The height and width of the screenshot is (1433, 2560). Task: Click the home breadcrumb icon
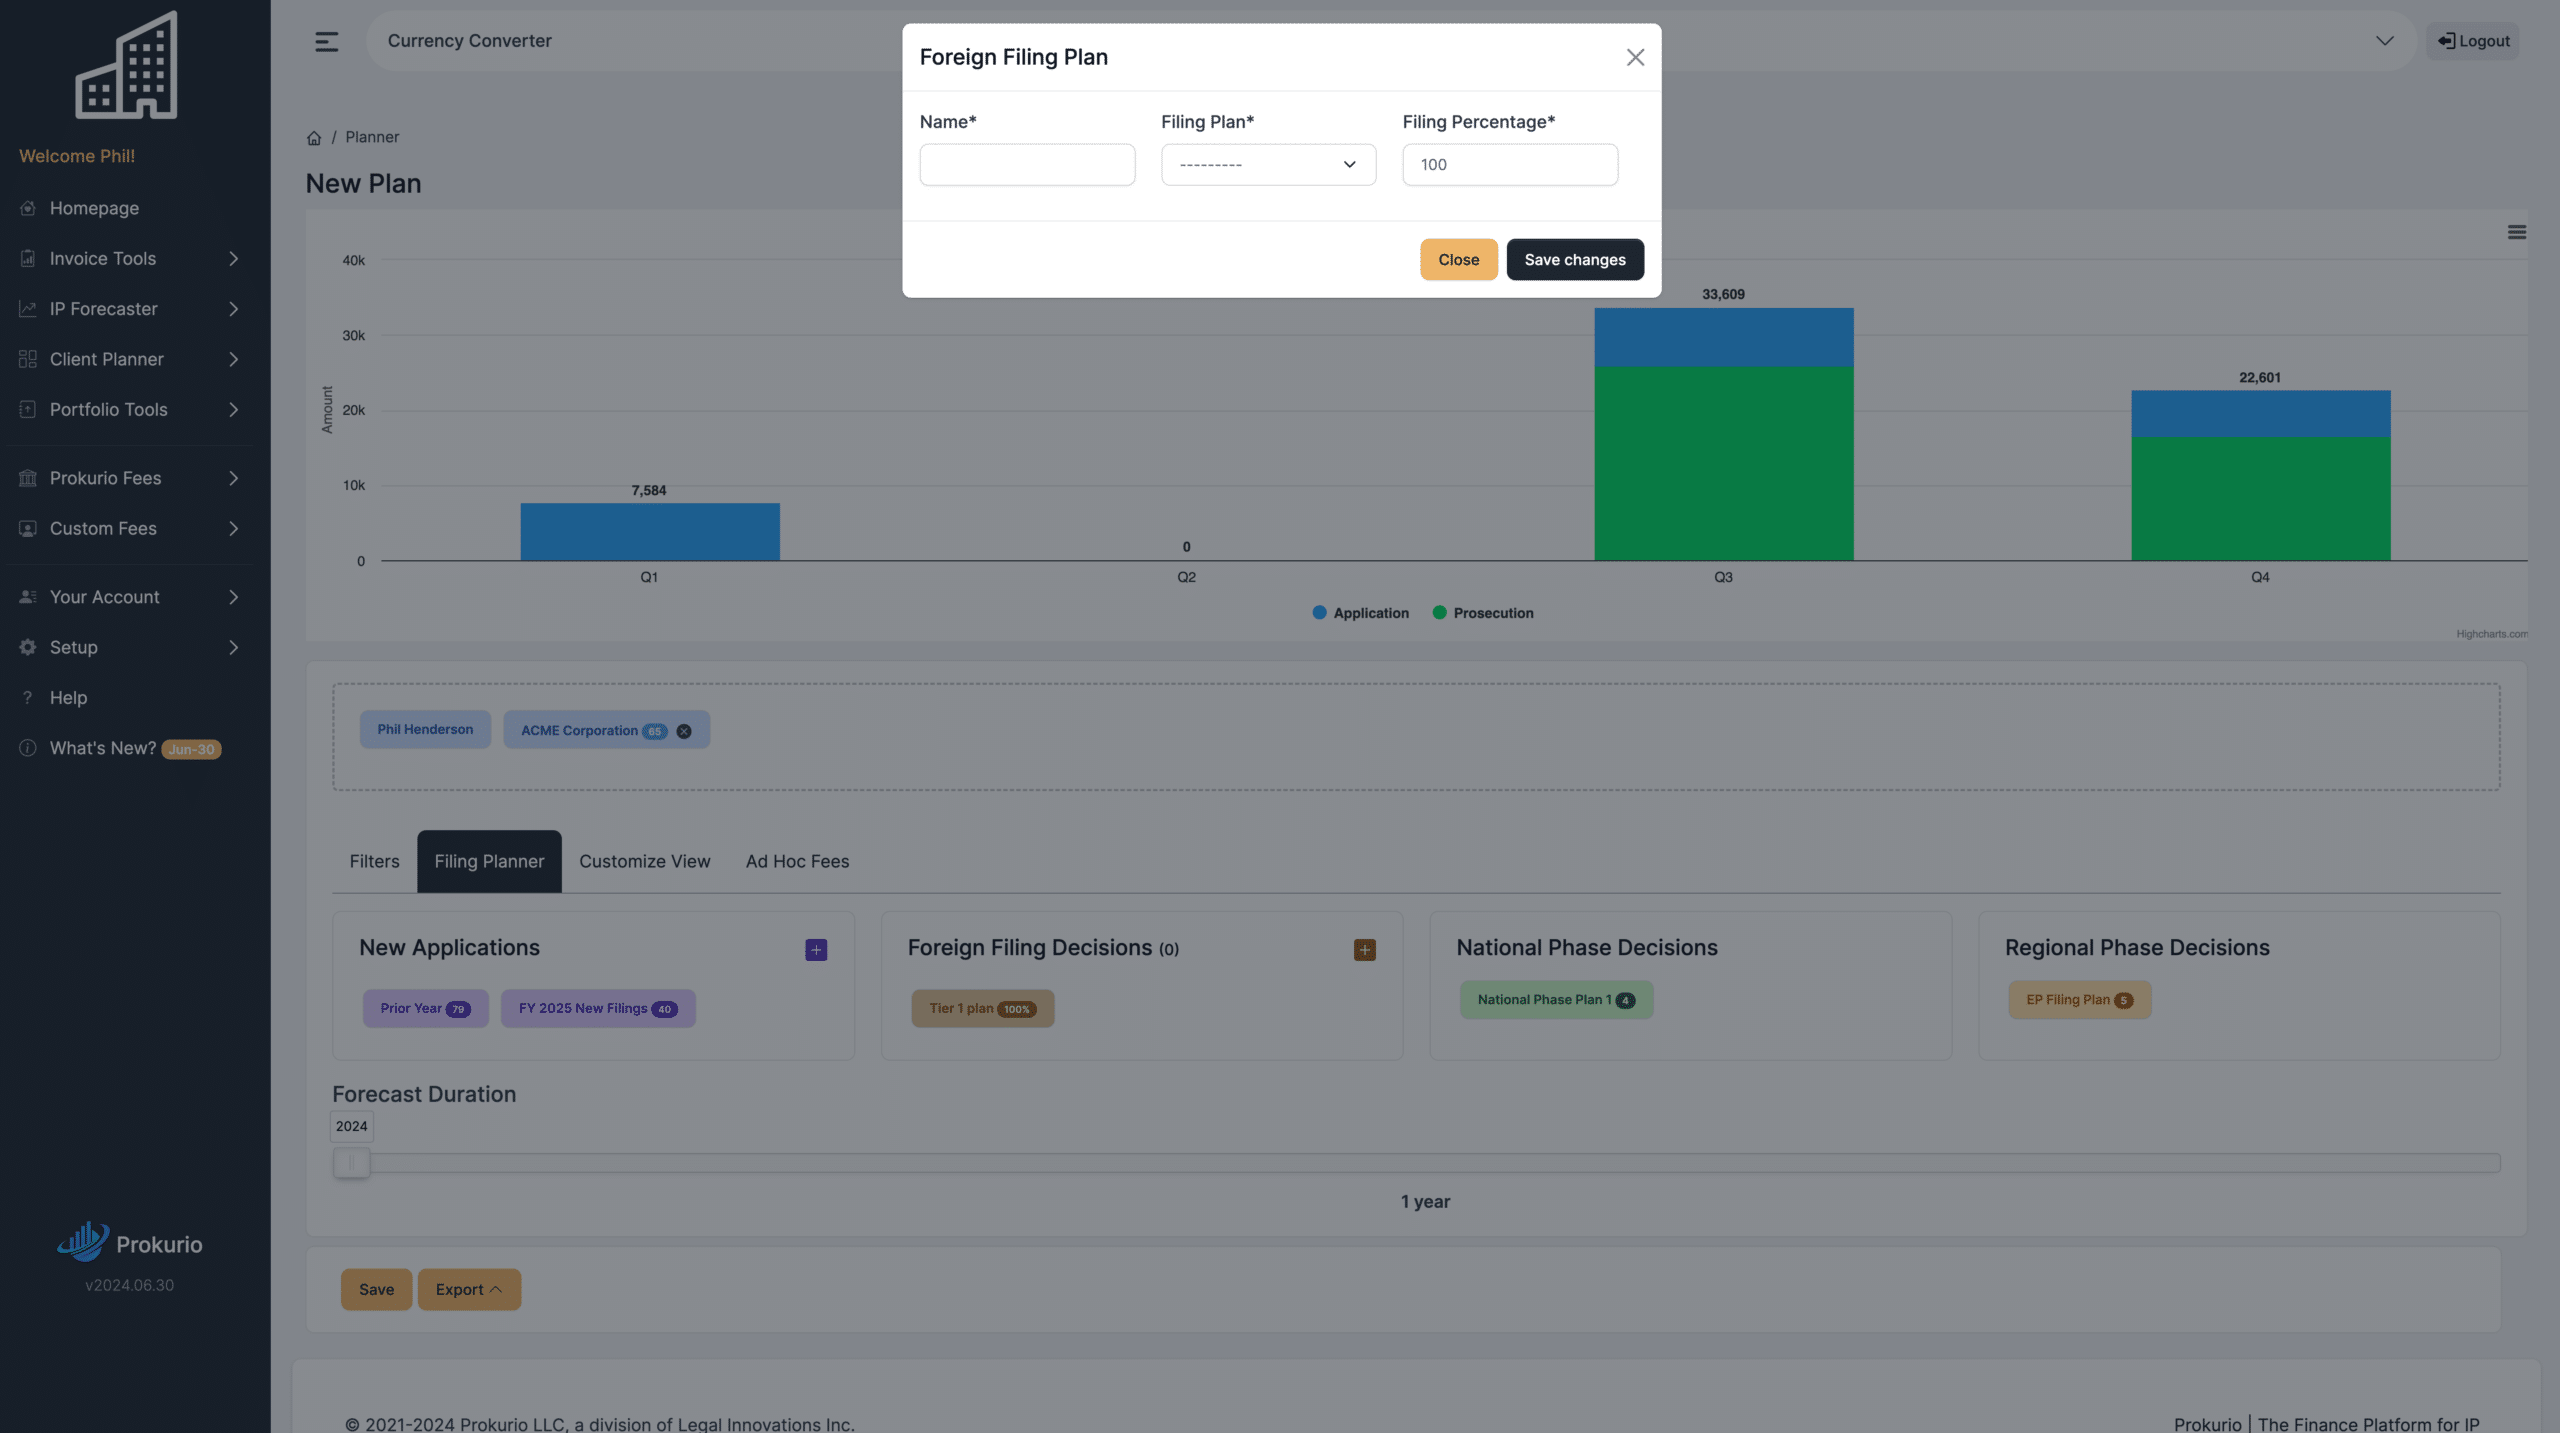click(314, 138)
